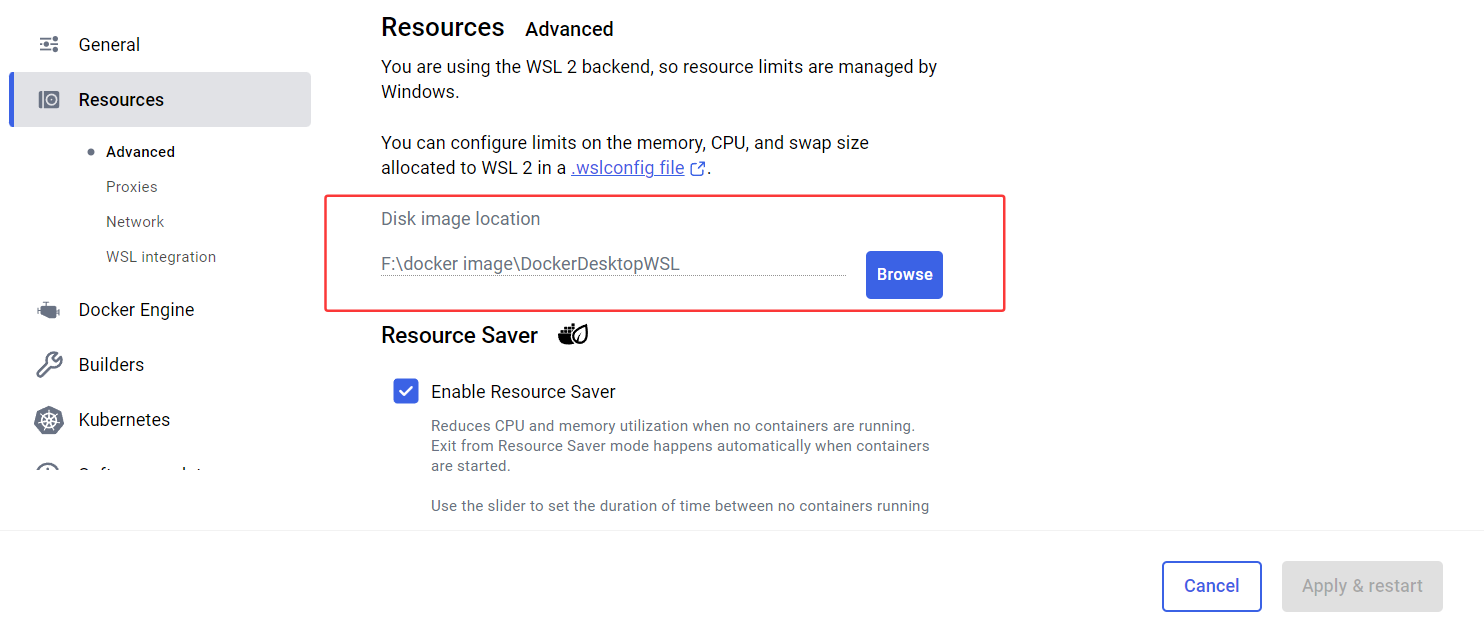Screen dimensions: 1484x635
Task: Click the Resource Saver leaf whale icon
Action: click(x=573, y=335)
